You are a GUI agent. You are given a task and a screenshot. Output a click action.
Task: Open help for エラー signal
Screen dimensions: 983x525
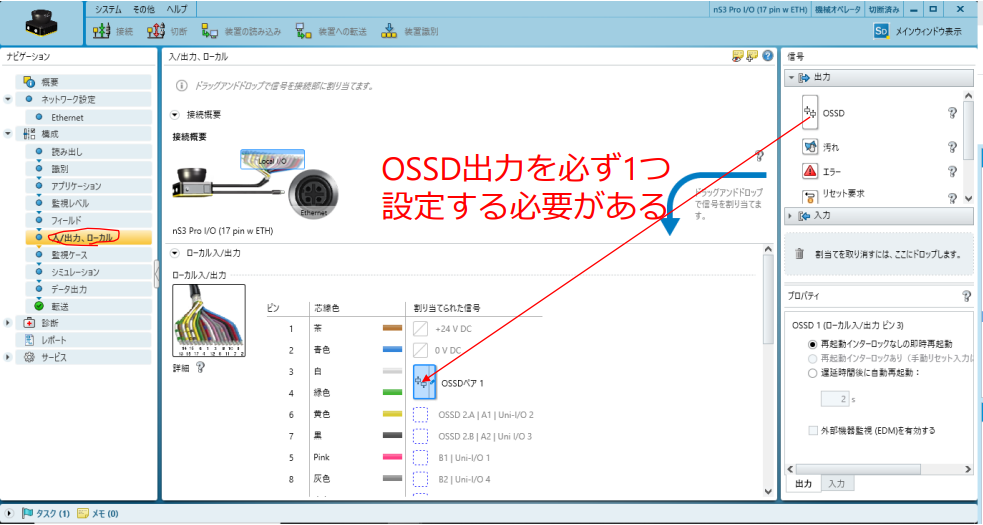pyautogui.click(x=952, y=171)
